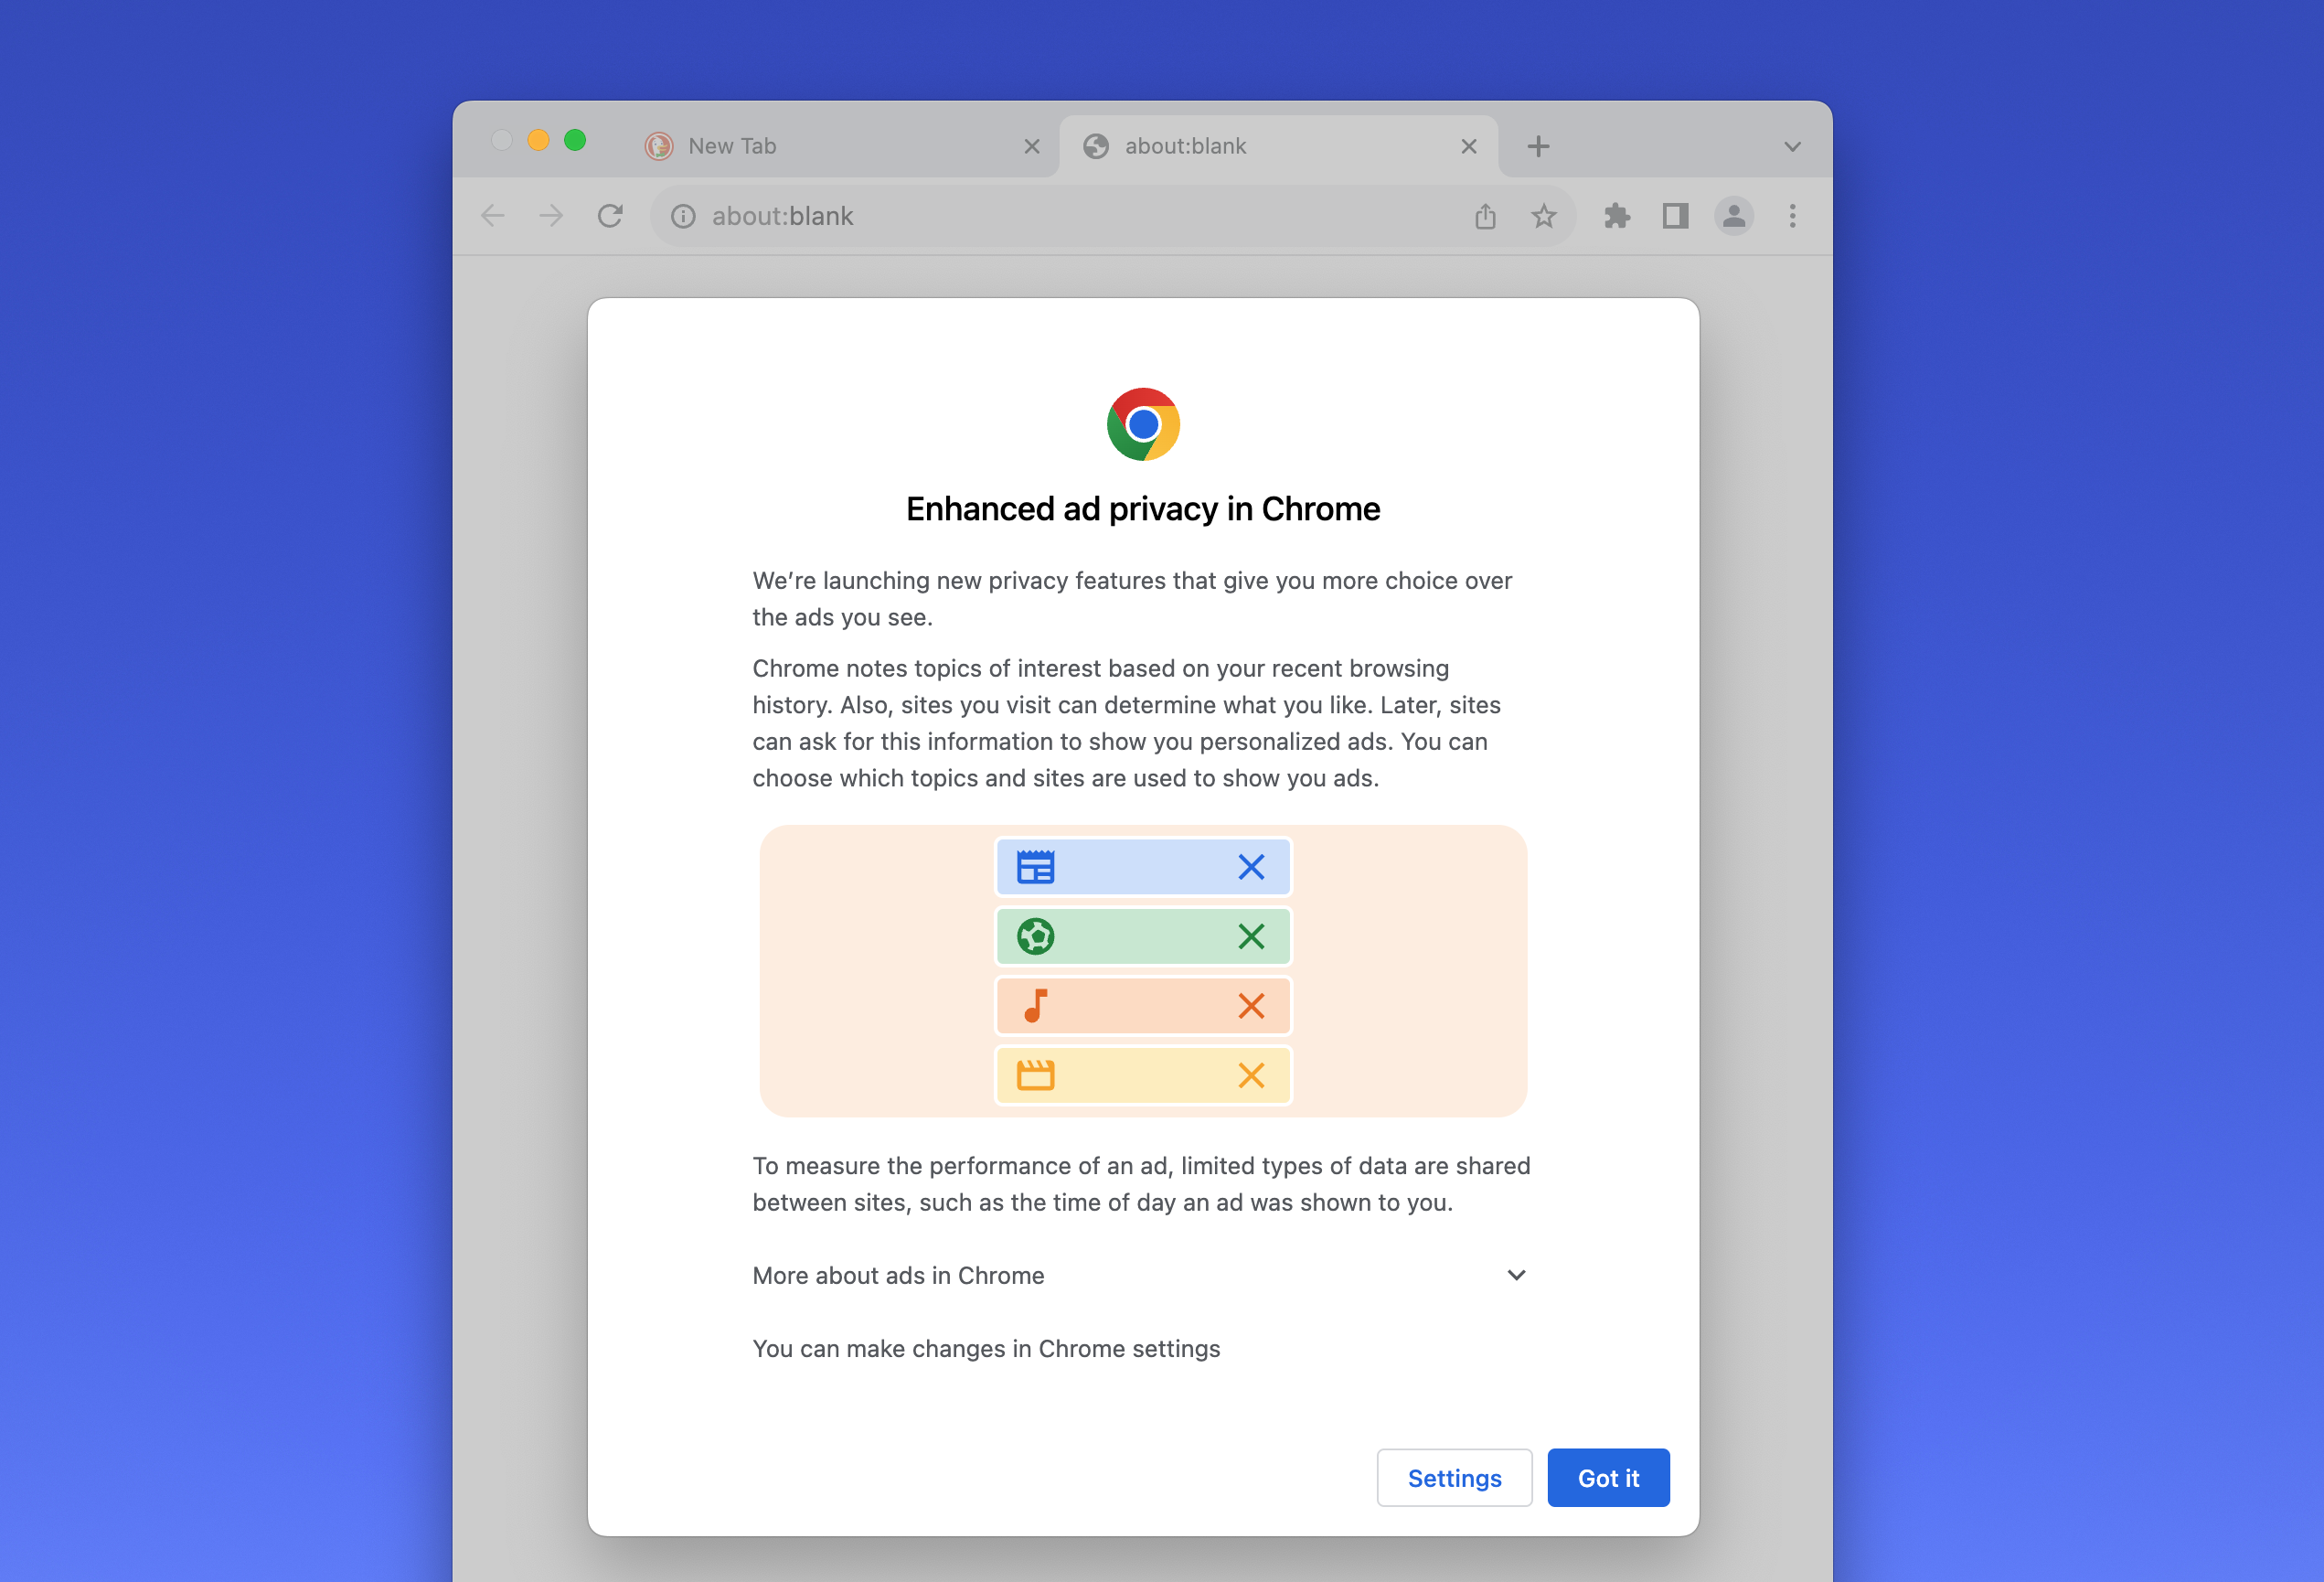Click the extensions puzzle piece icon
2324x1582 pixels.
click(x=1615, y=216)
